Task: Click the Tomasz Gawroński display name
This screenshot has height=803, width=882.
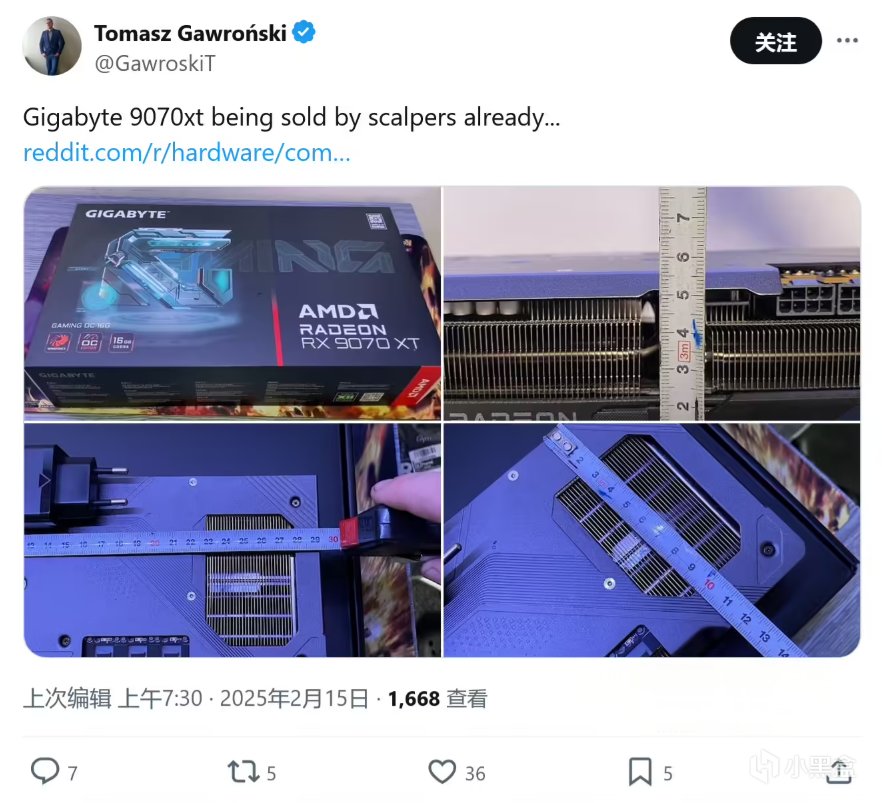Action: (190, 33)
